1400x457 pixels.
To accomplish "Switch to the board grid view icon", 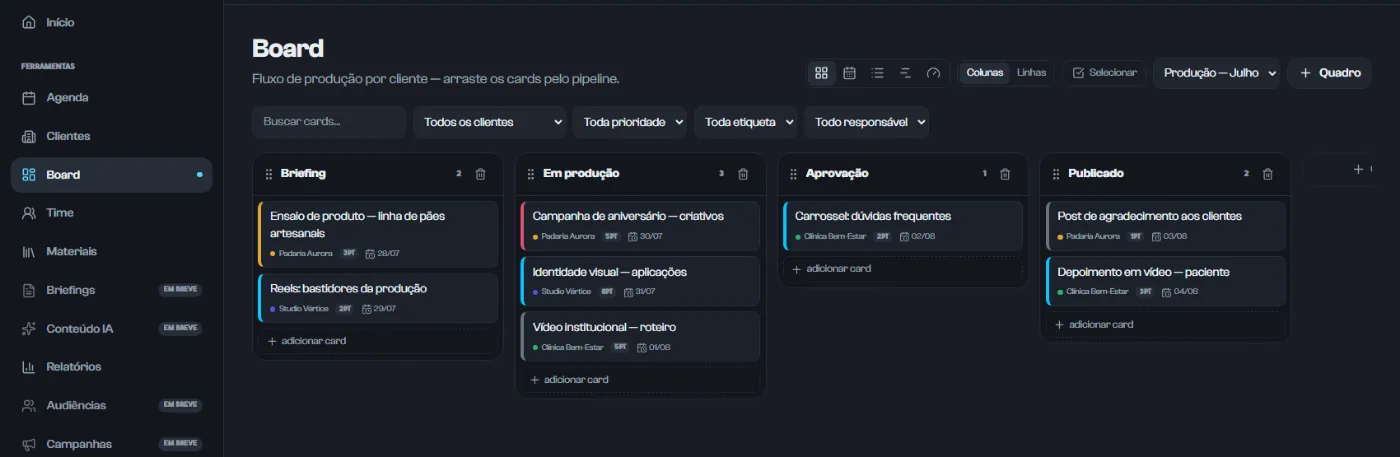I will click(821, 73).
